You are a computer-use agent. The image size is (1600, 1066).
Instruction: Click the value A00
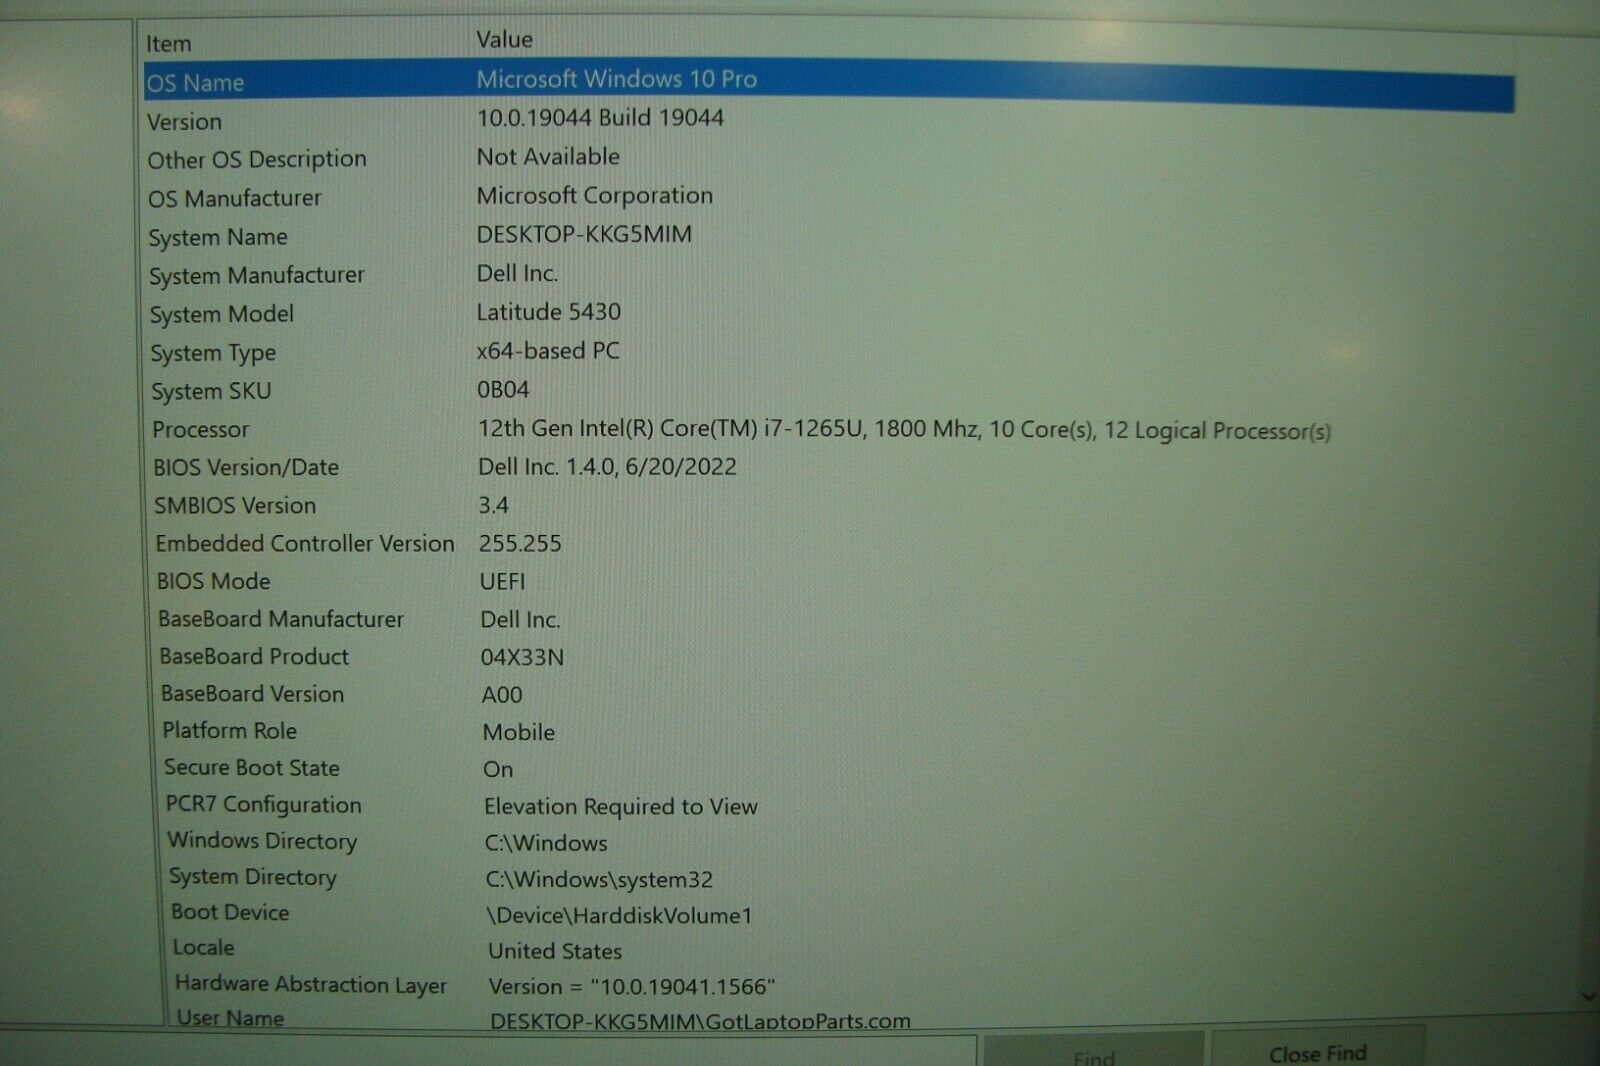(502, 695)
